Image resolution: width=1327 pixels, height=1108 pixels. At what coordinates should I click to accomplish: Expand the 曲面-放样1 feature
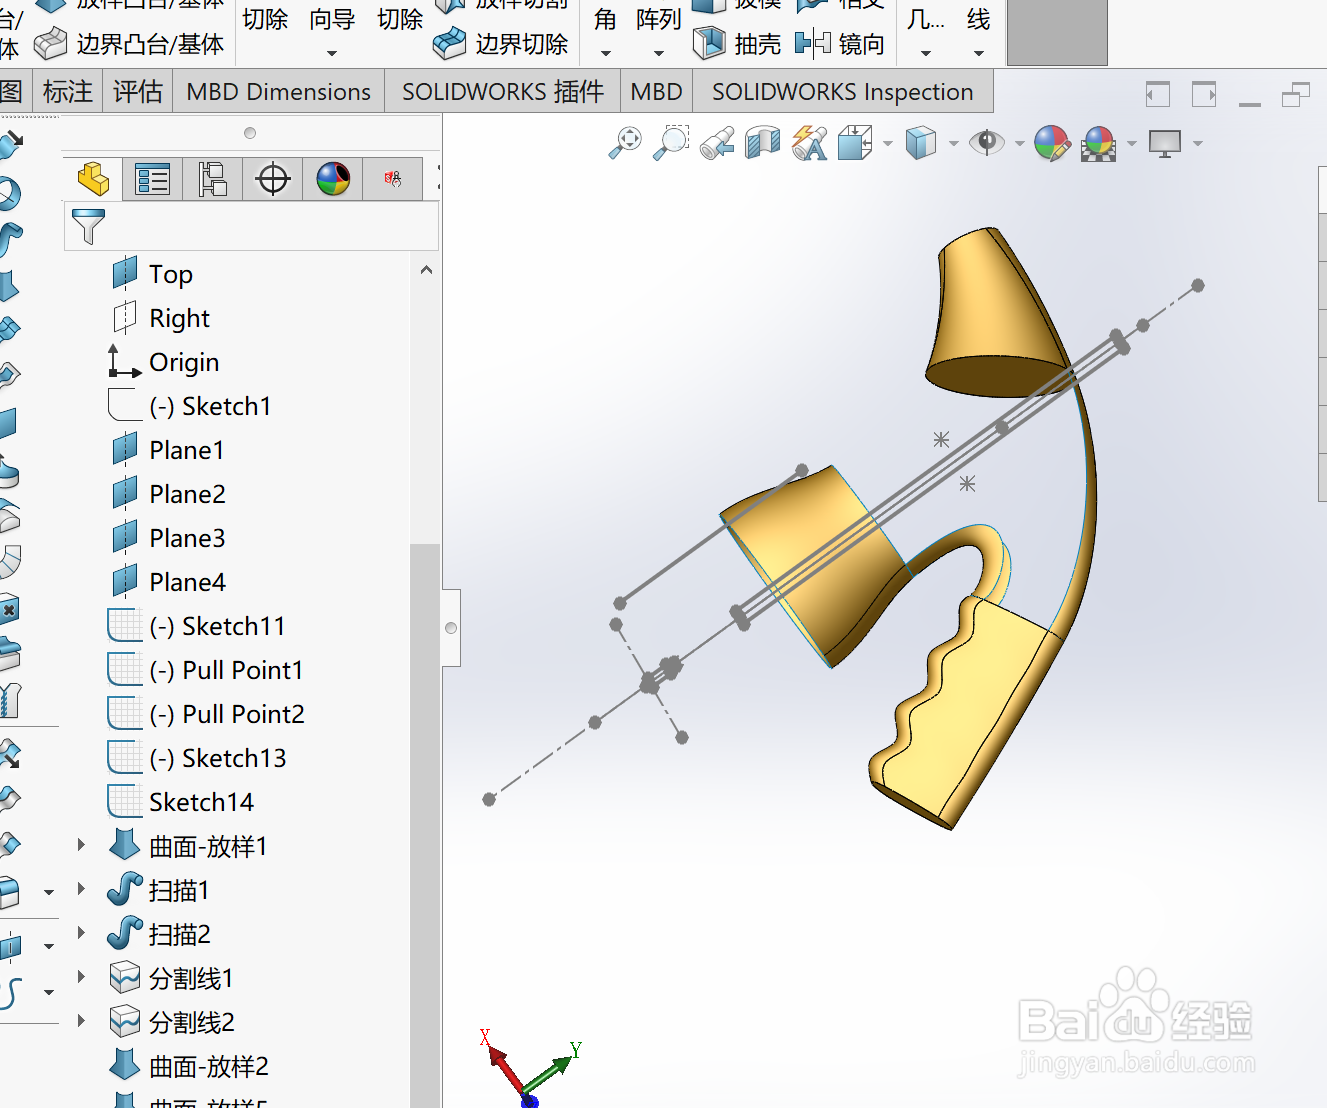click(x=82, y=845)
